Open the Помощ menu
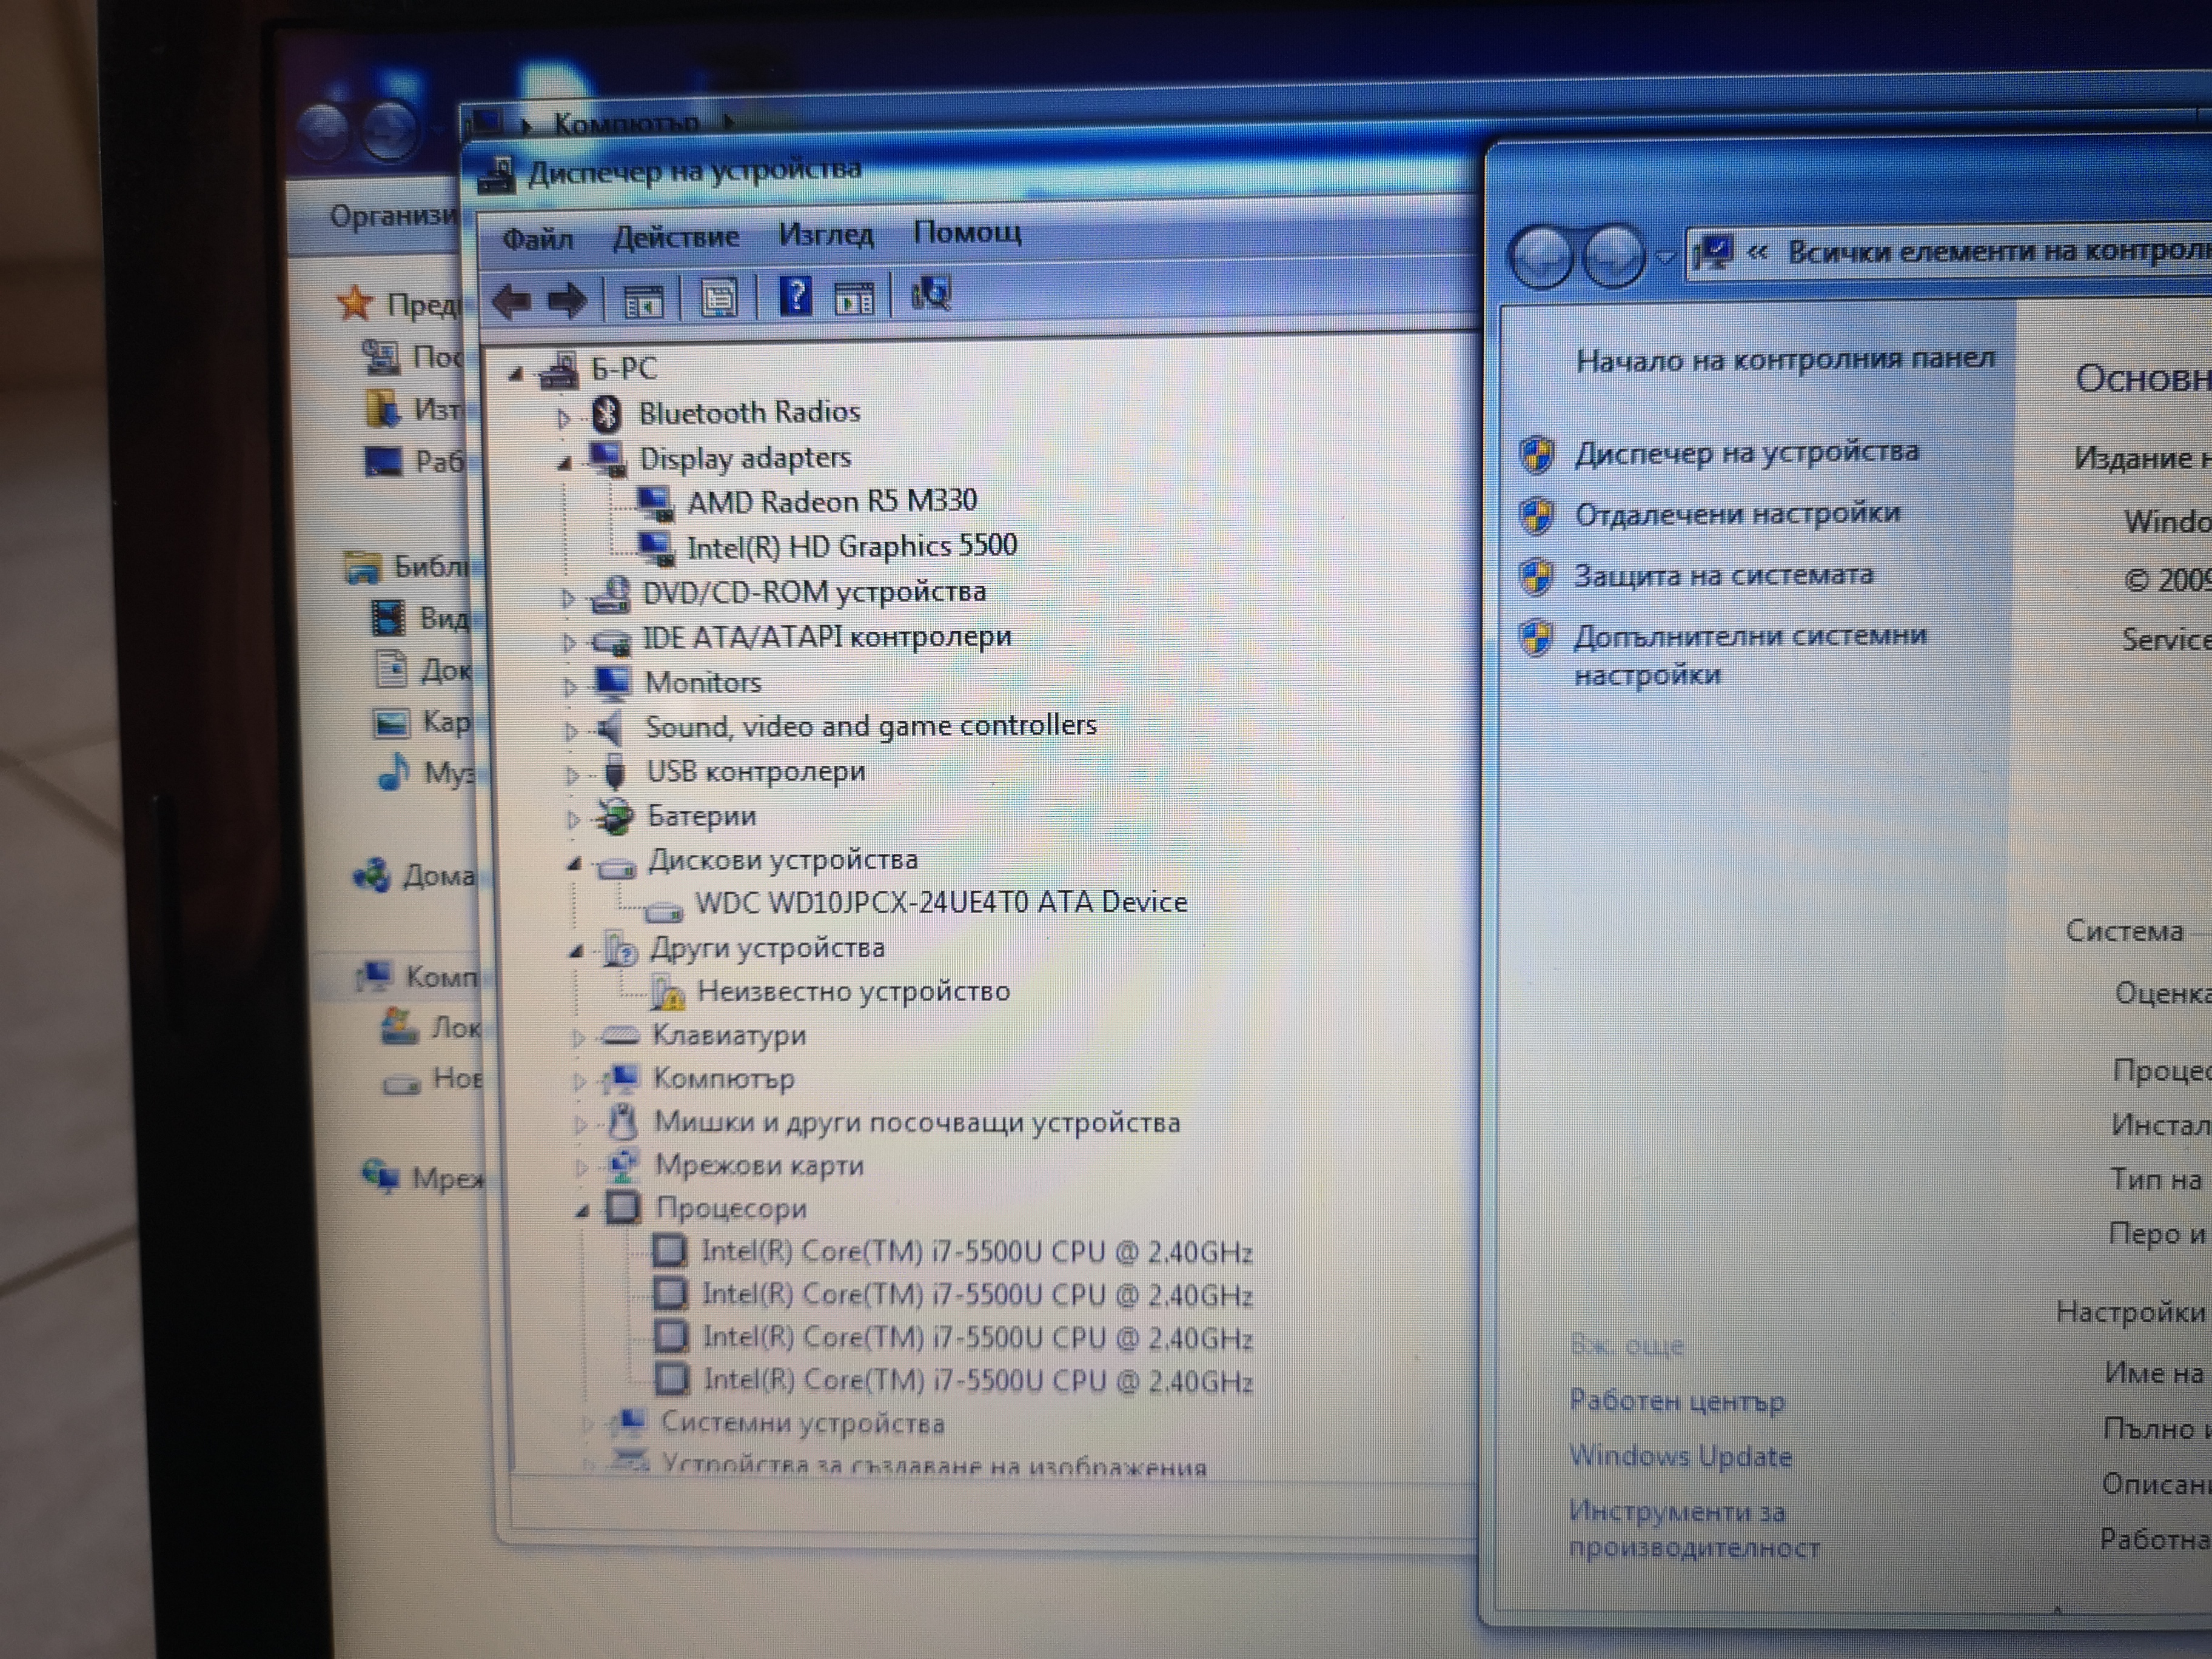Image resolution: width=2212 pixels, height=1659 pixels. click(967, 232)
